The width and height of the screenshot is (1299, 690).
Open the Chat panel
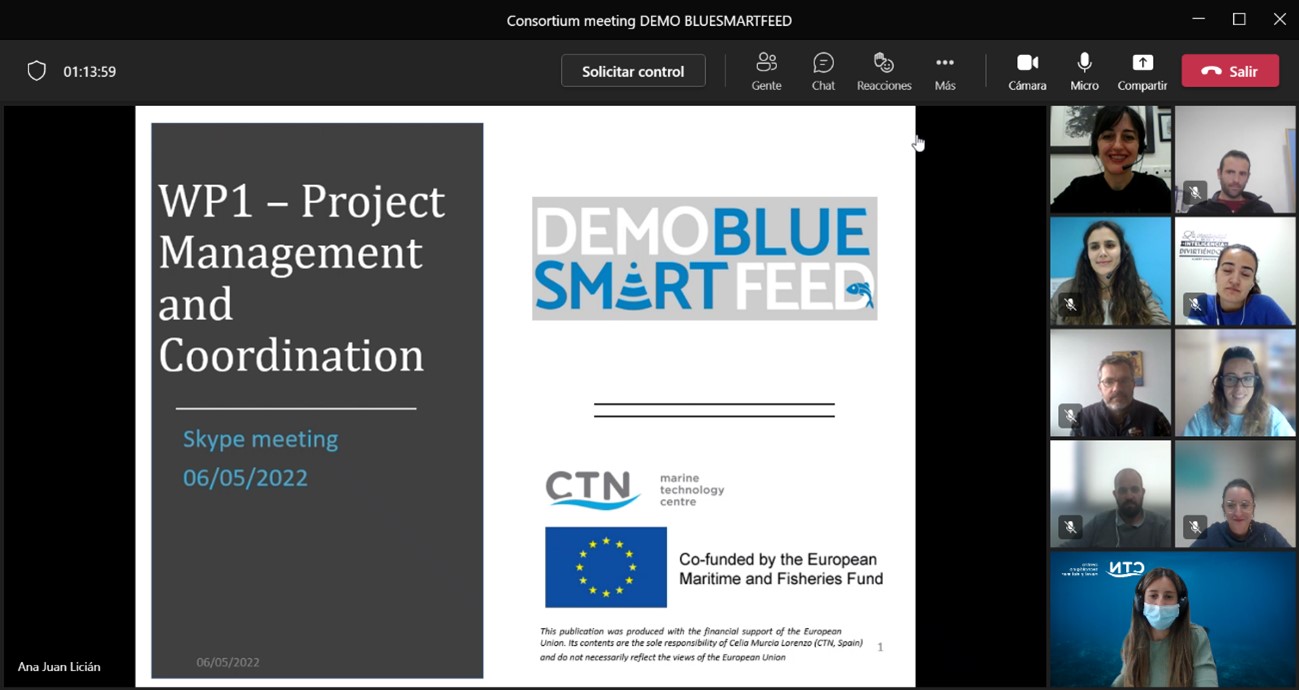[x=823, y=72]
